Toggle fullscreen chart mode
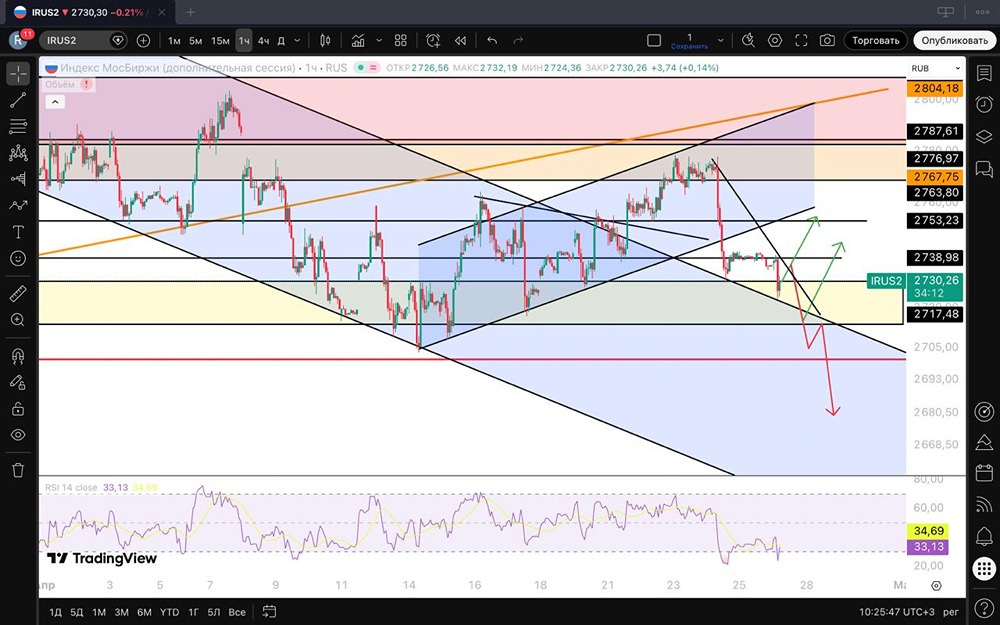This screenshot has width=1000, height=625. (x=801, y=40)
